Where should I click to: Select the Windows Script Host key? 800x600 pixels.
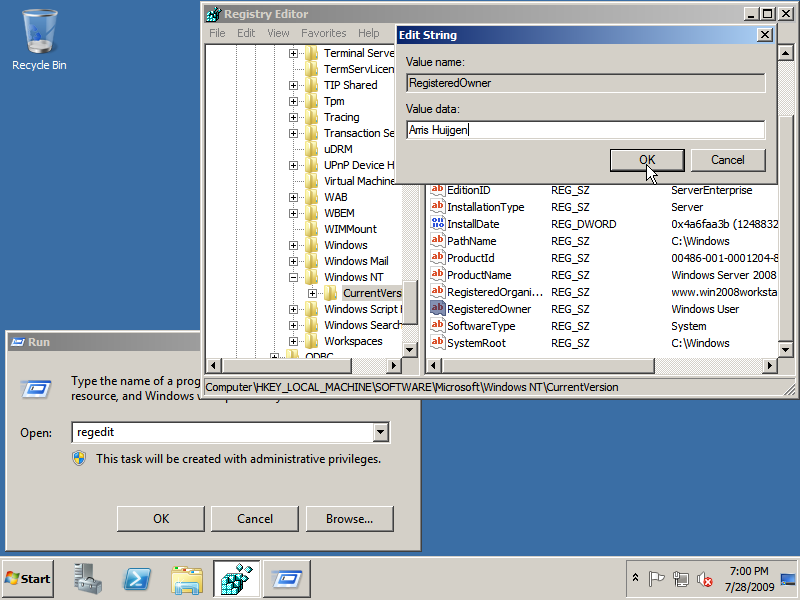[x=363, y=309]
